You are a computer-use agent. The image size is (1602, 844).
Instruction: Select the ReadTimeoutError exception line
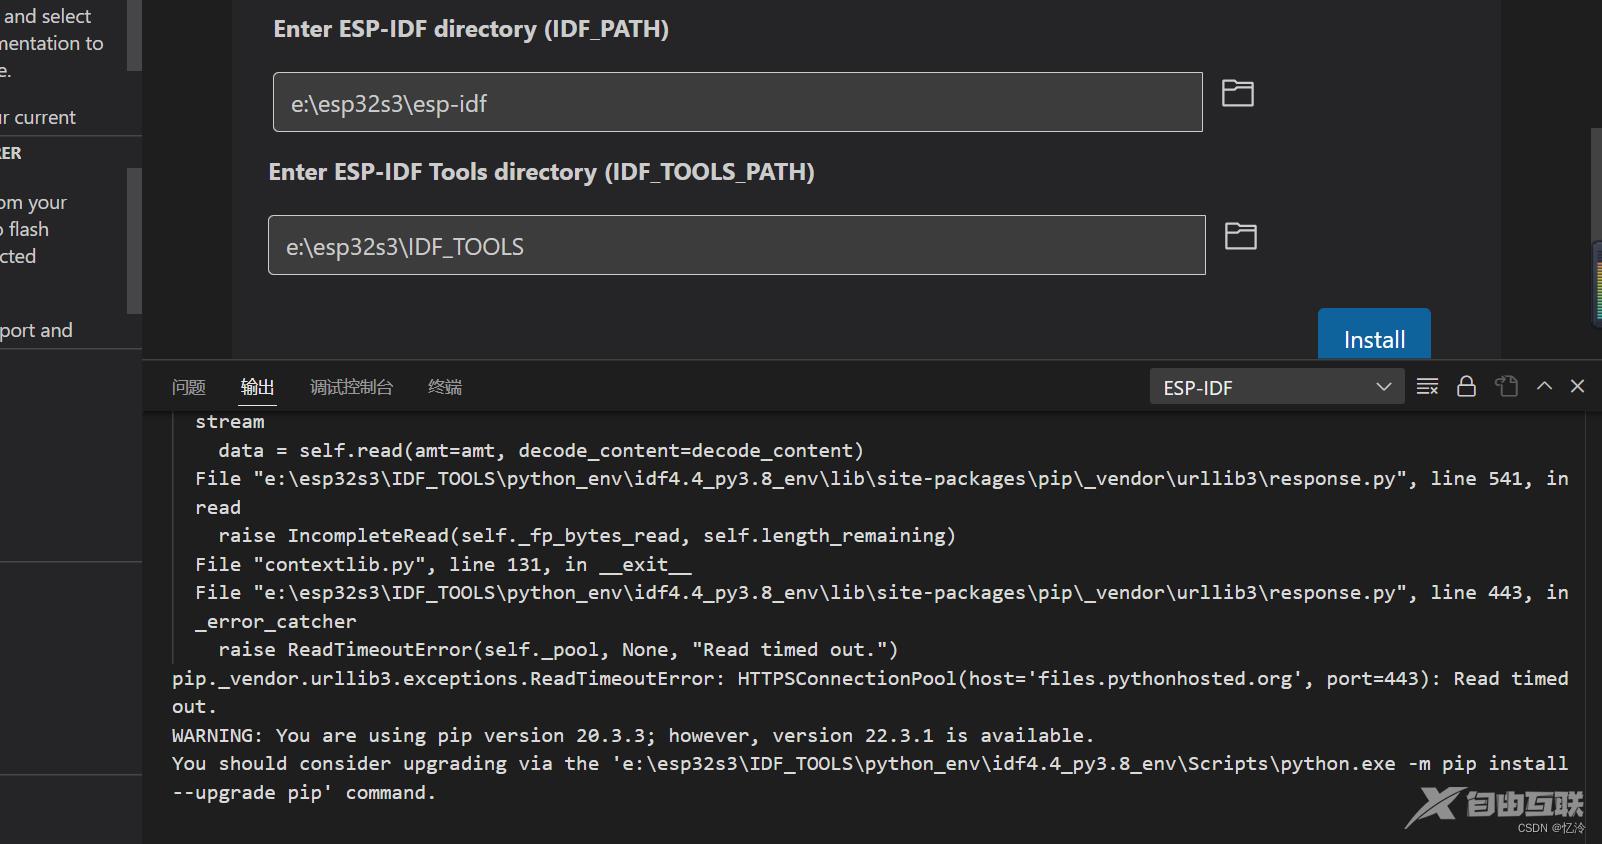(870, 692)
